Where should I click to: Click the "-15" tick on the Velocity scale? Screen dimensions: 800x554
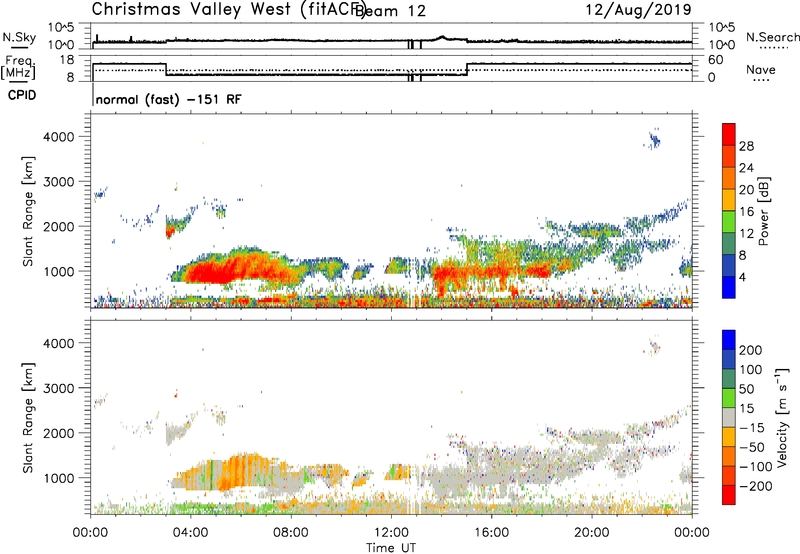[x=752, y=428]
